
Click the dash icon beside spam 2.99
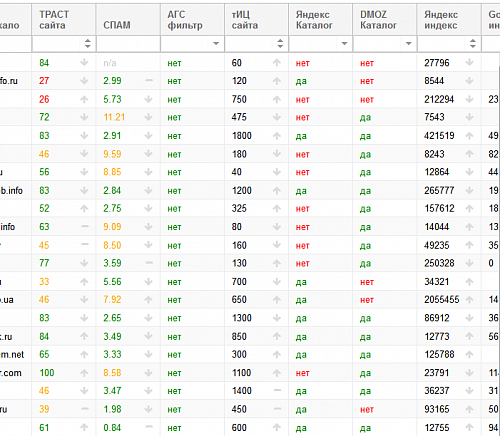149,80
